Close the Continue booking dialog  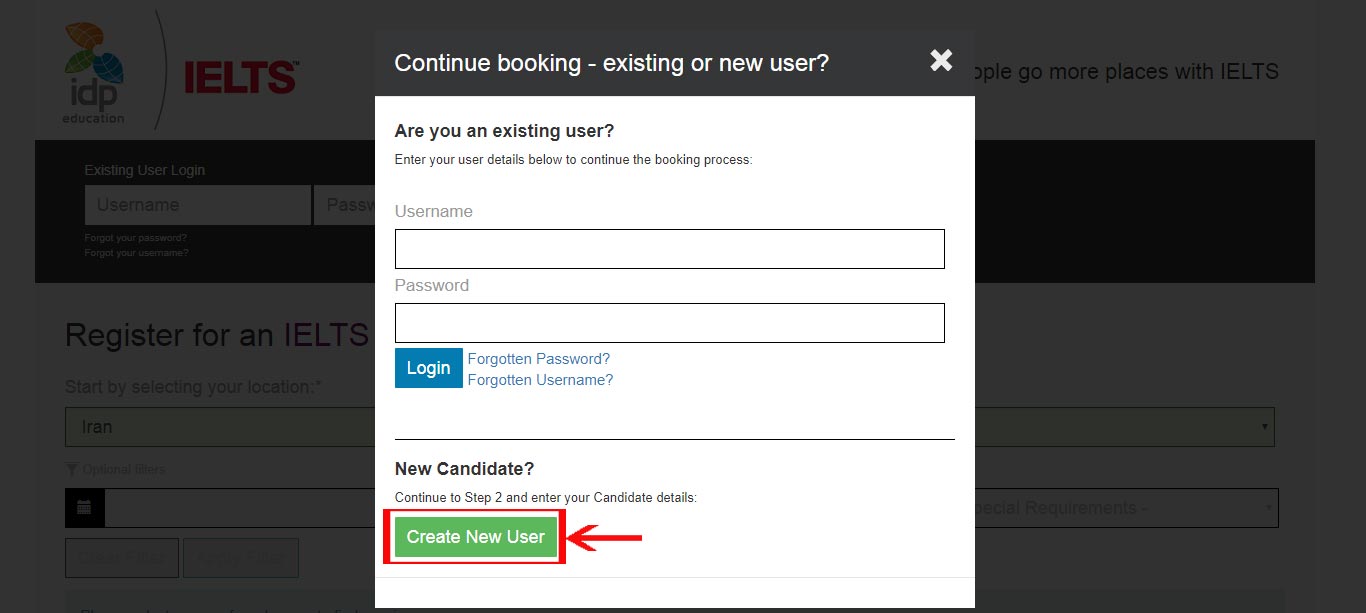941,61
